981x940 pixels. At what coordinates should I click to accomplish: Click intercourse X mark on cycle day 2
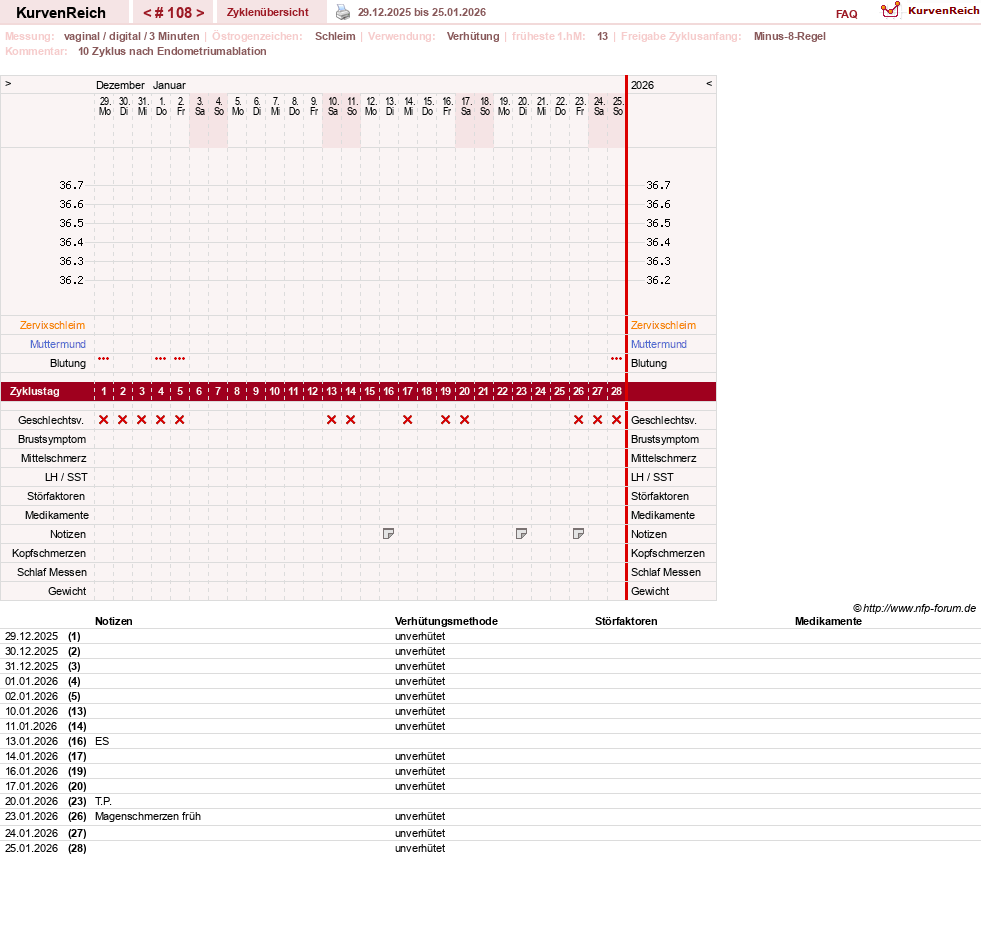pos(123,419)
